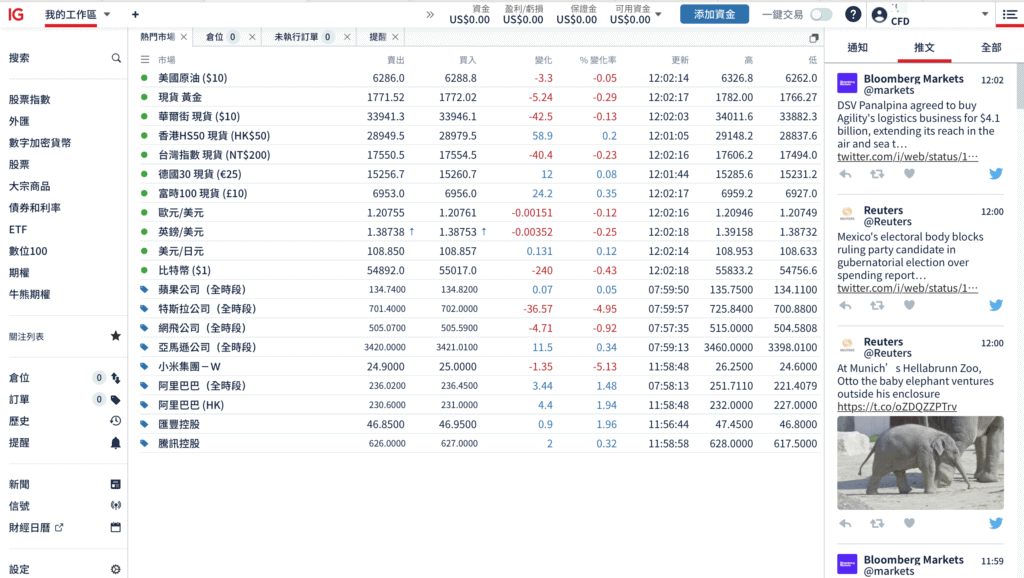Retweet the Reuters baby elephant tweet
Viewport: 1024px width, 578px height.
point(877,524)
